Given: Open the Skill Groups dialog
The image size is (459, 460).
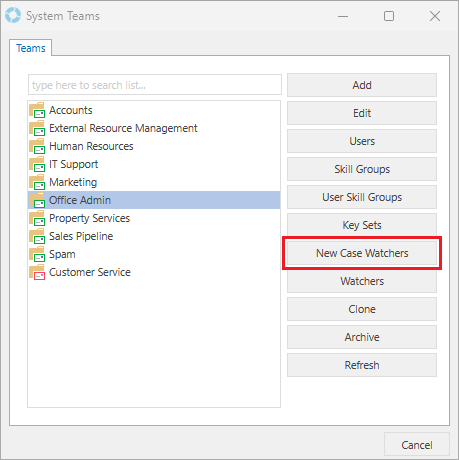Looking at the screenshot, I should [x=362, y=169].
